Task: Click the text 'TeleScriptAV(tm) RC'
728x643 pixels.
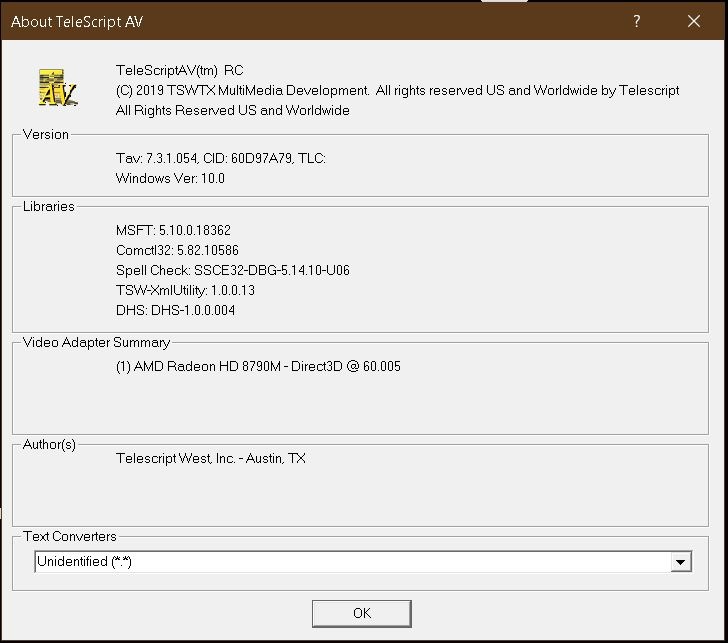Action: pos(180,70)
